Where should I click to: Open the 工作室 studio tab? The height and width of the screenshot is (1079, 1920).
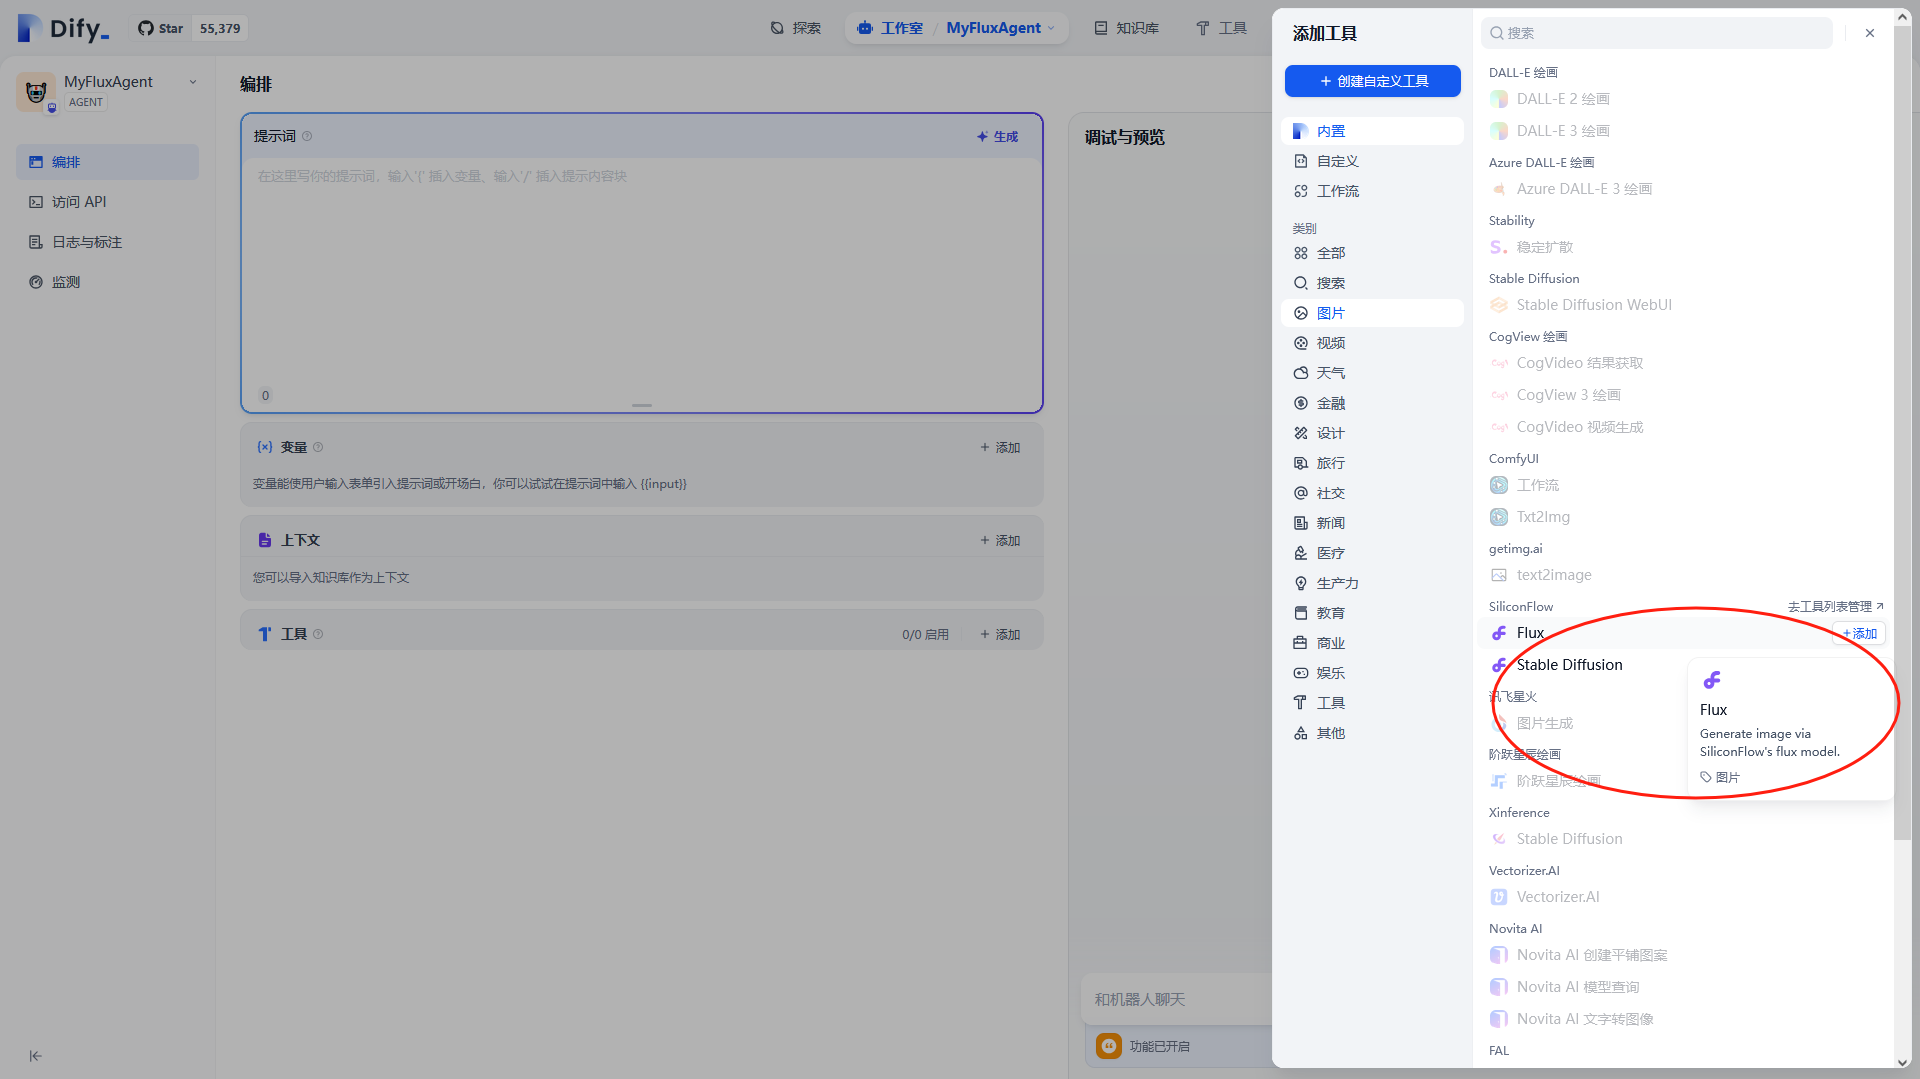pyautogui.click(x=890, y=28)
